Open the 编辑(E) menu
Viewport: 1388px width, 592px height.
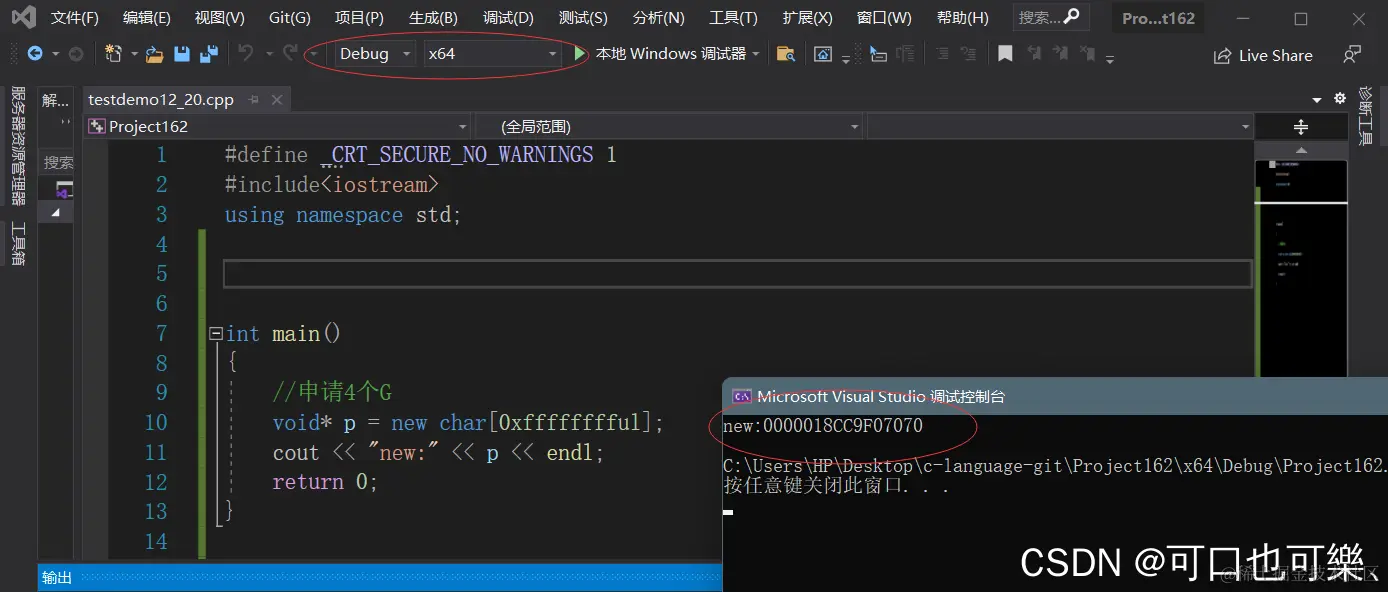click(147, 17)
